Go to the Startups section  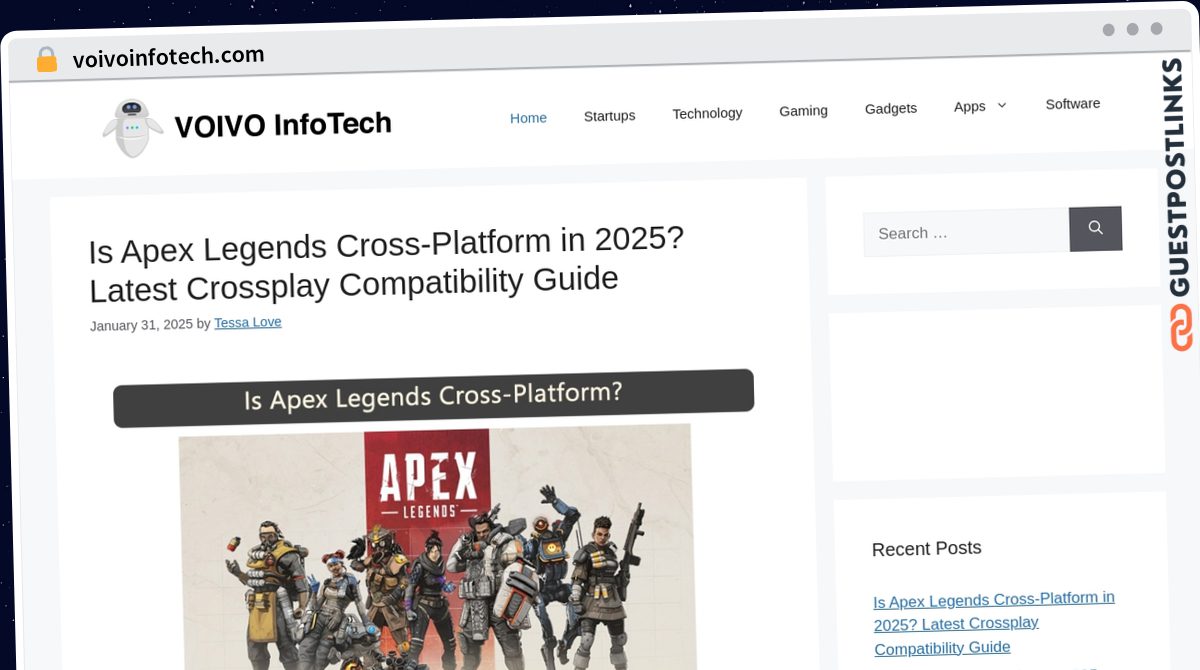(x=609, y=116)
